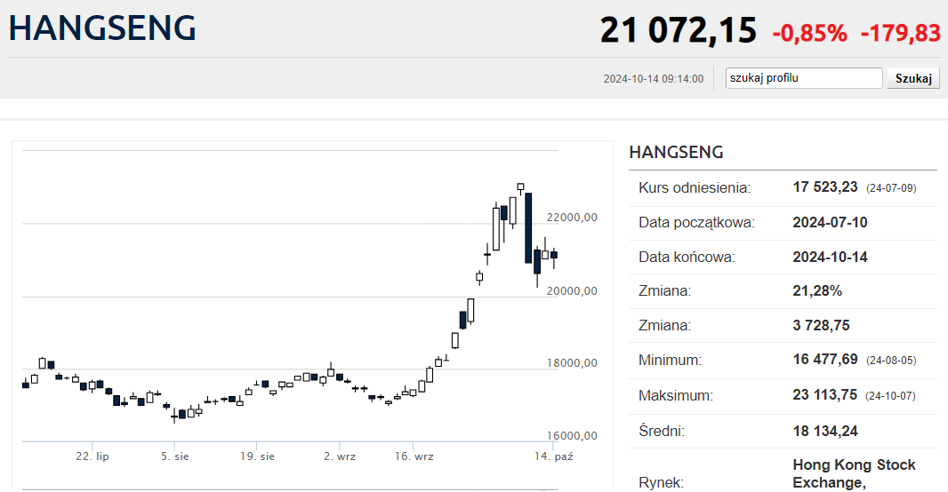Click the 'Minimum:' label
Viewport: 948px width, 492px height.
tap(670, 360)
